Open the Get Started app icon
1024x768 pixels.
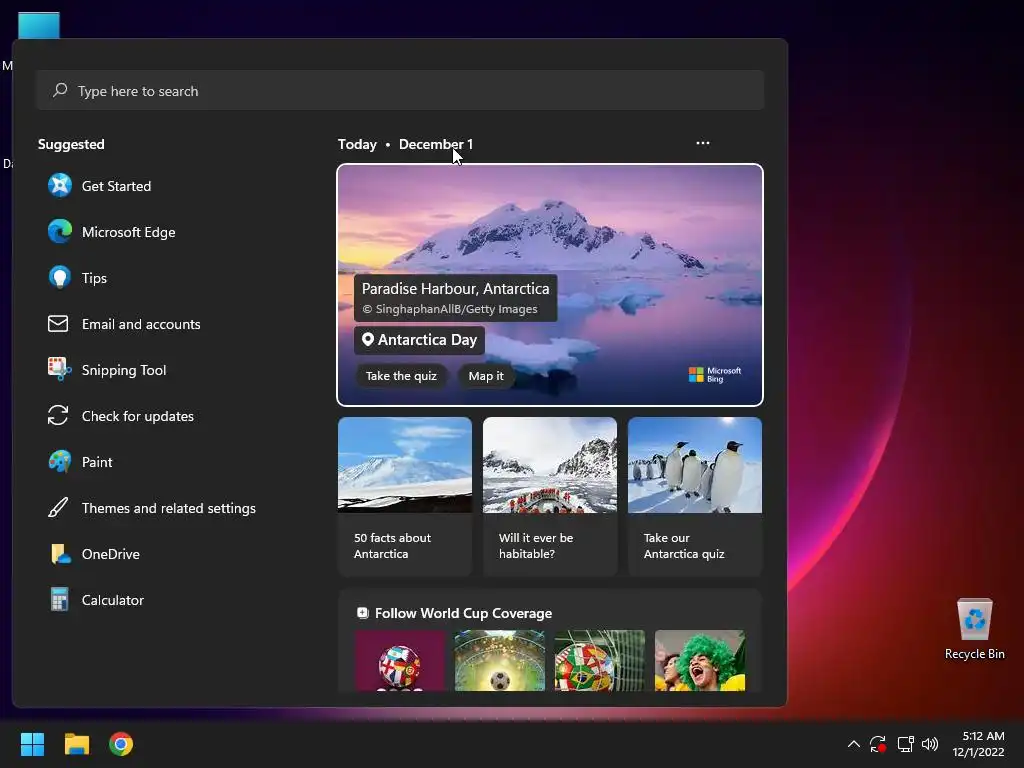tap(59, 185)
